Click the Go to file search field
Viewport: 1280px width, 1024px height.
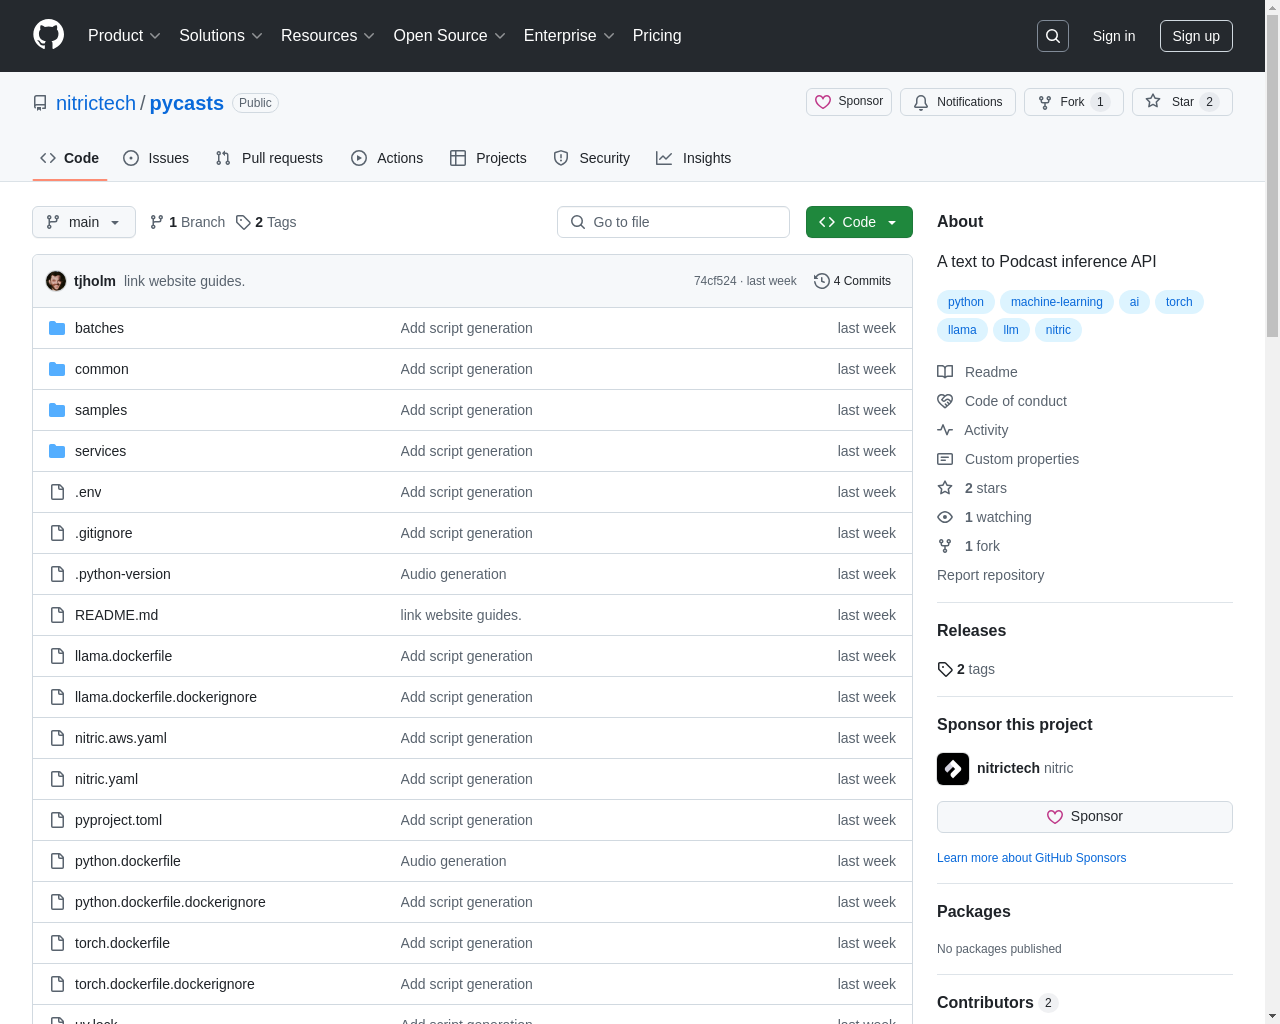click(x=673, y=222)
